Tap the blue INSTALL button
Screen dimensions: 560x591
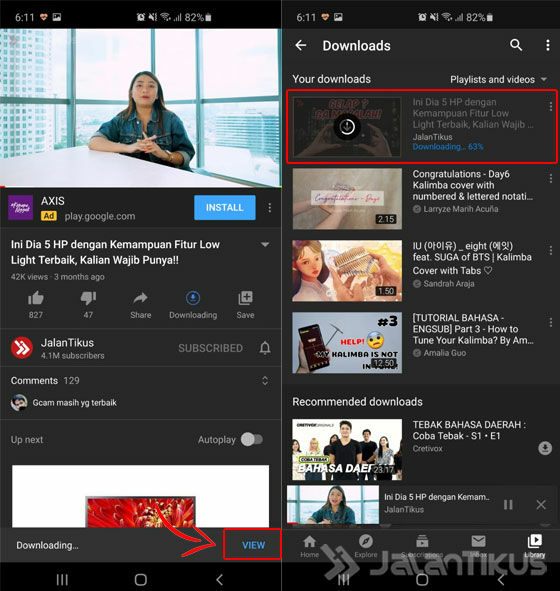pyautogui.click(x=225, y=207)
